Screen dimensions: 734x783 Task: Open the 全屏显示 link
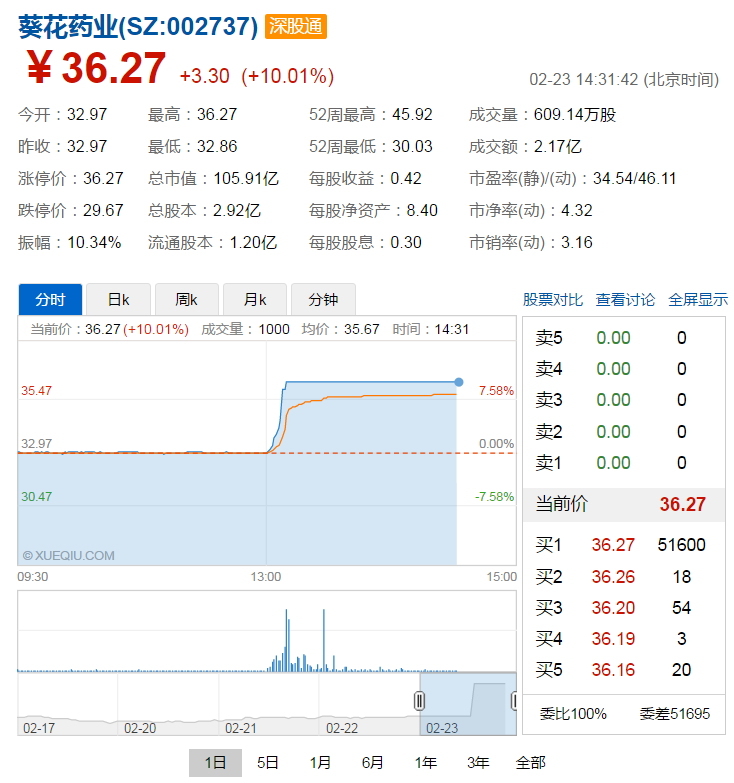pyautogui.click(x=698, y=300)
